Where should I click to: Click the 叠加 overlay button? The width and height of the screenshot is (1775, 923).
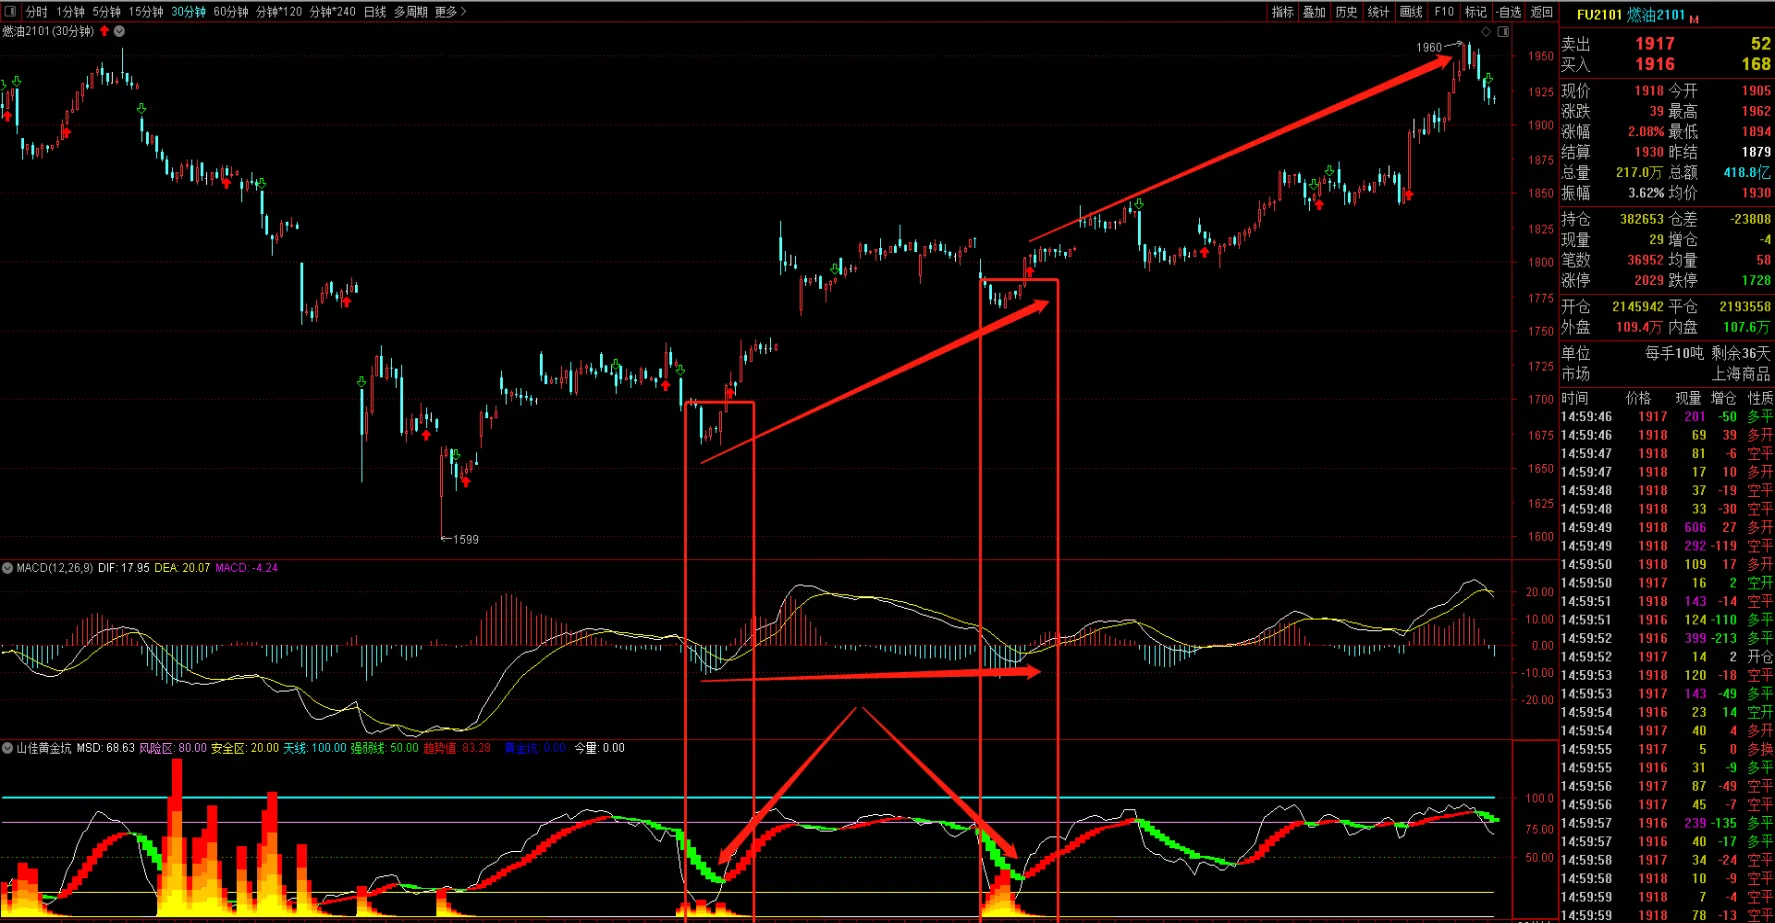[x=1314, y=12]
